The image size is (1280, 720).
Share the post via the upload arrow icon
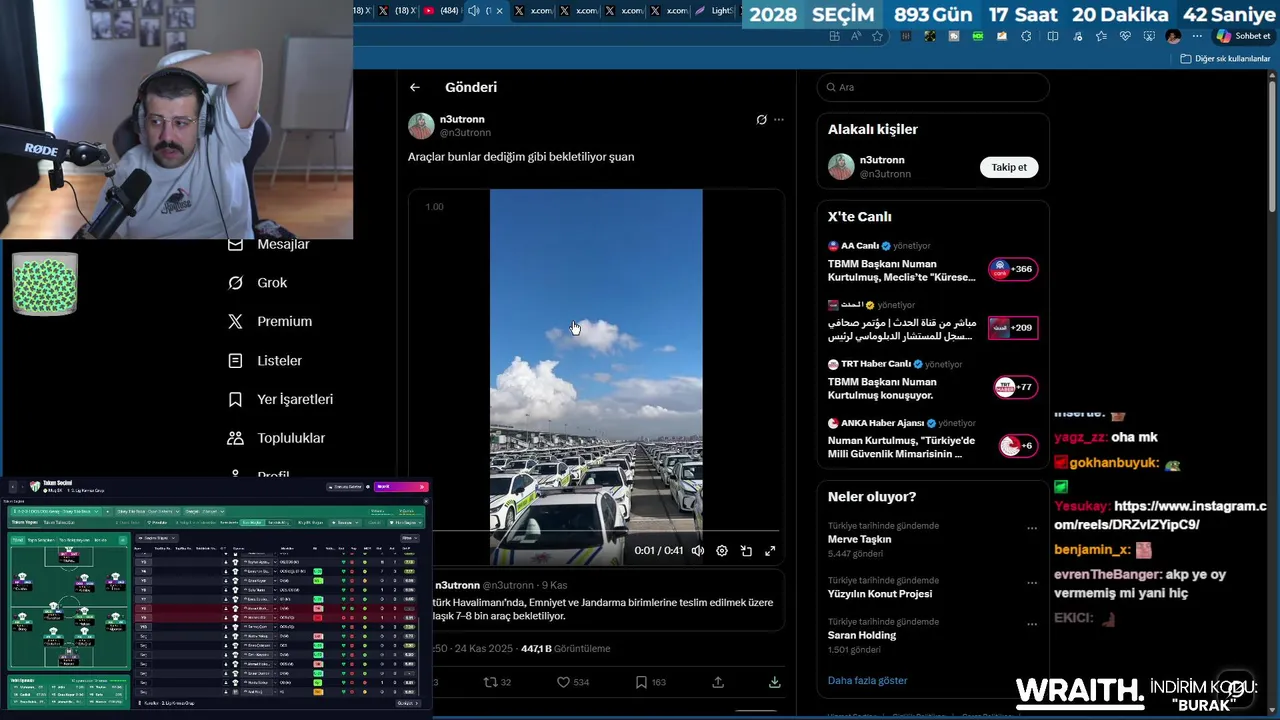coord(718,682)
